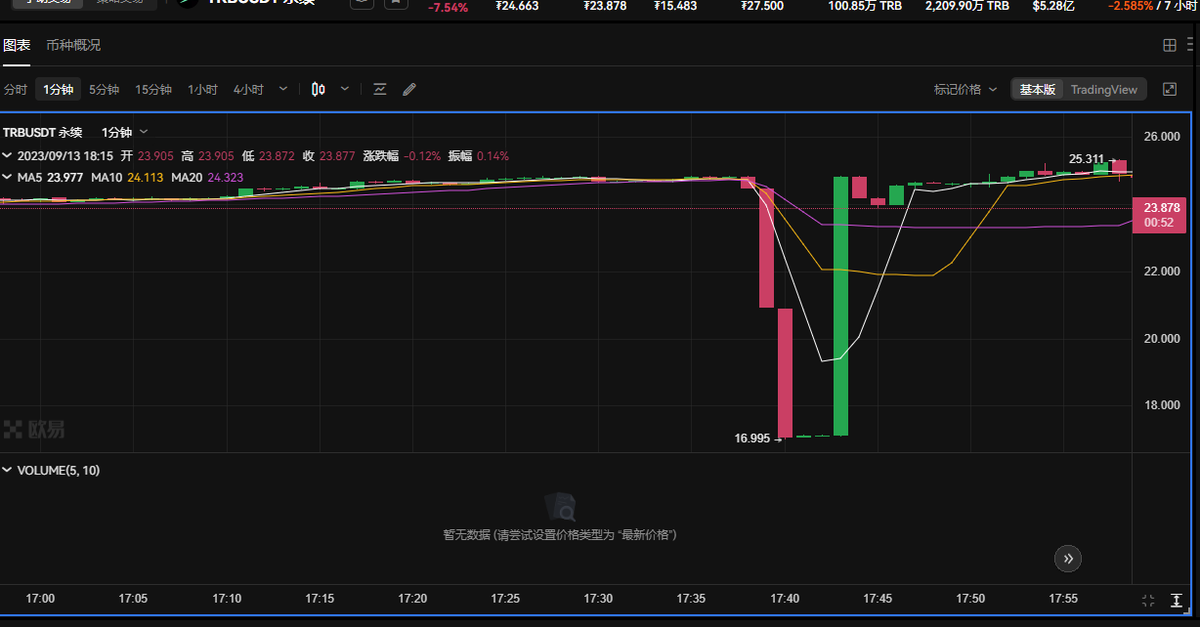The width and height of the screenshot is (1200, 627).
Task: Switch to TradingView chart mode
Action: pyautogui.click(x=1104, y=89)
